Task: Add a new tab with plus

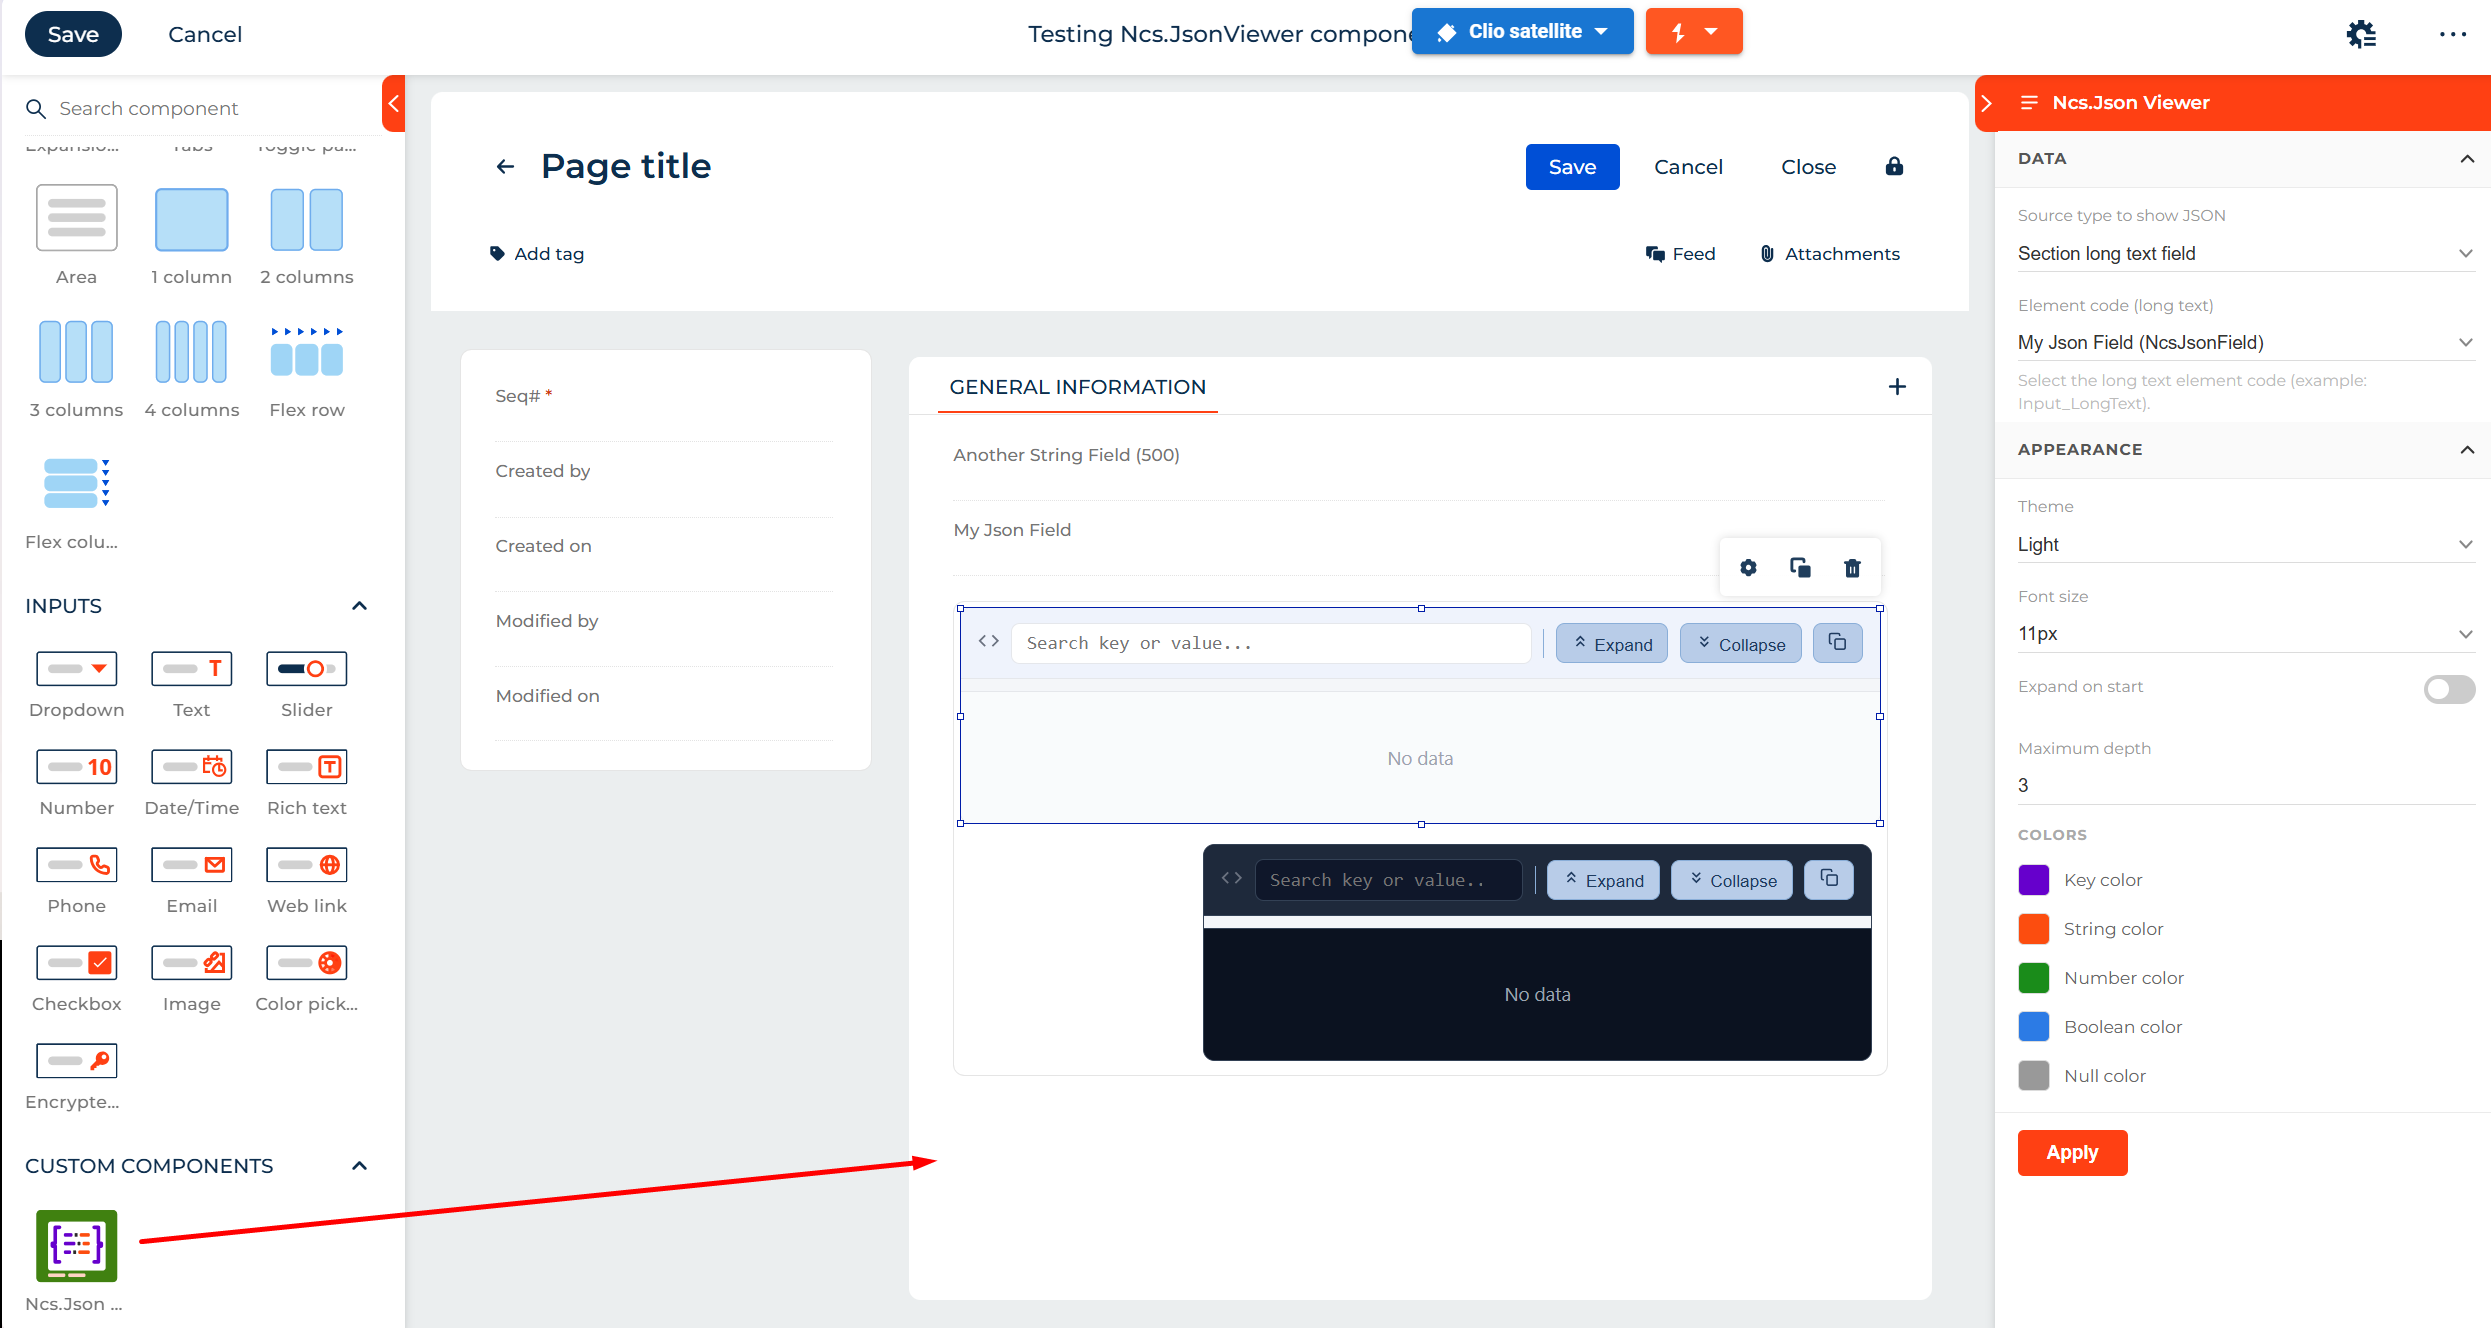Action: pos(1897,387)
